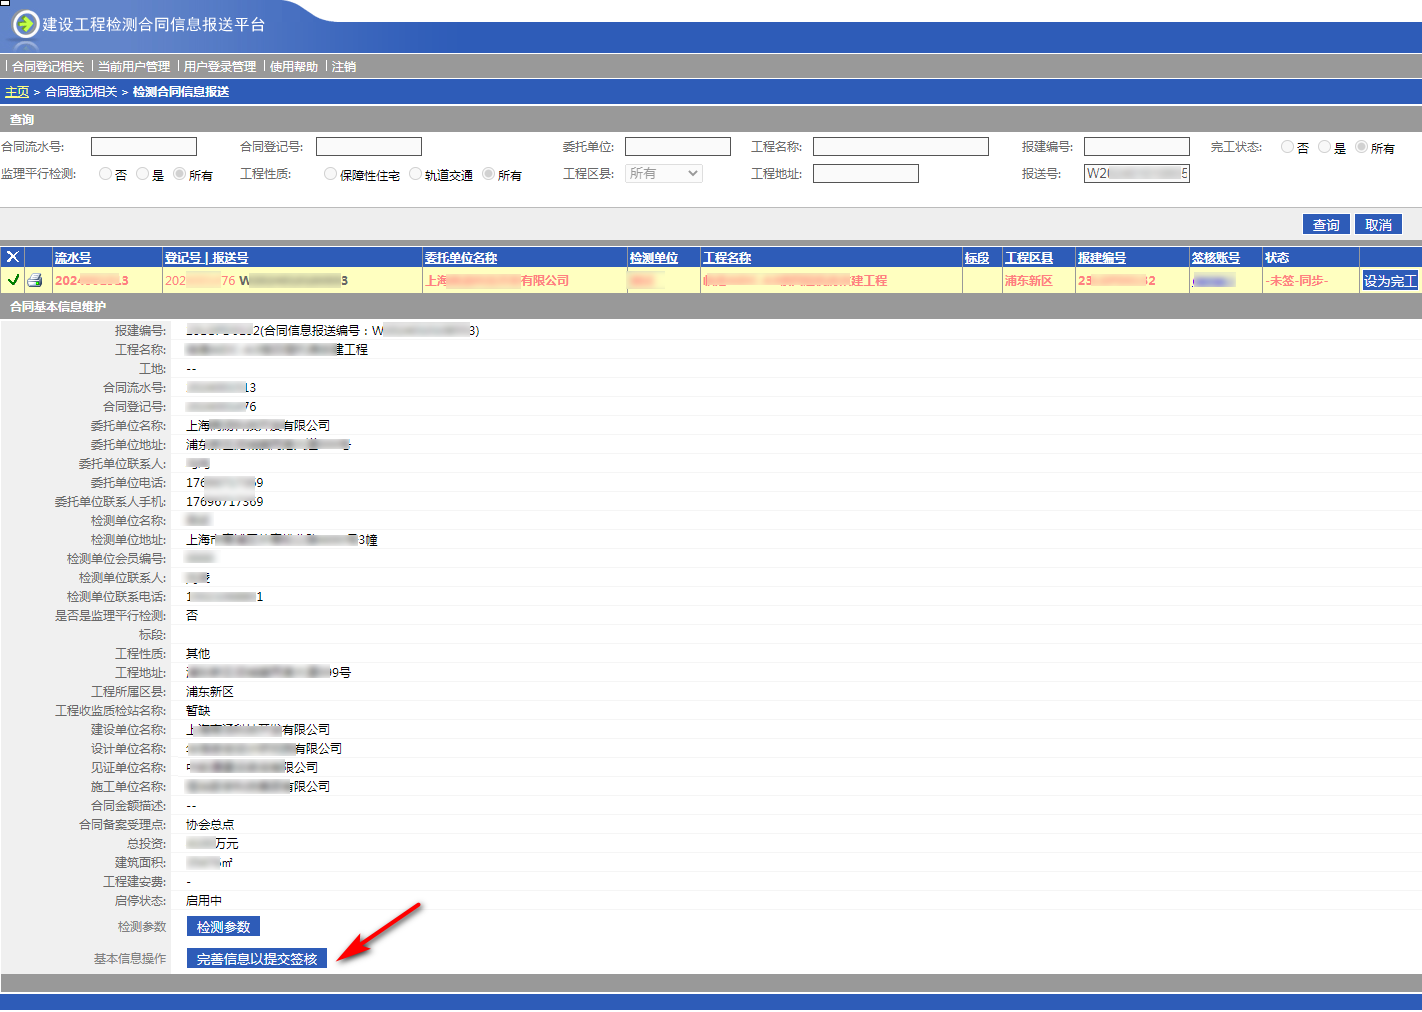
Task: Click the printer icon in the contract row
Action: click(35, 280)
